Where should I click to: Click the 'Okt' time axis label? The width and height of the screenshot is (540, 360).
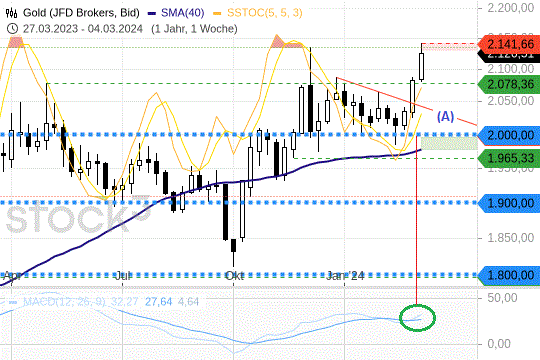[234, 276]
